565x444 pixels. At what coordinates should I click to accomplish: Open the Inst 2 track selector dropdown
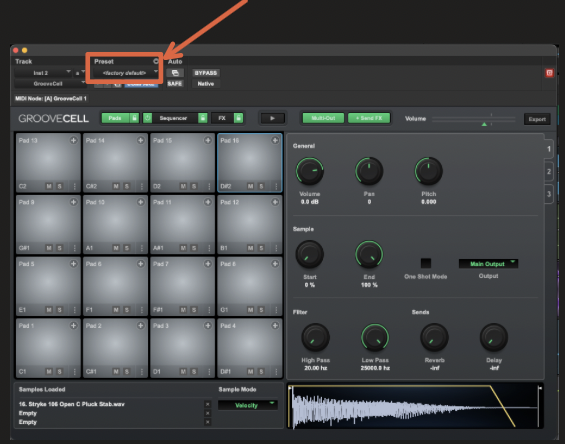[x=43, y=73]
